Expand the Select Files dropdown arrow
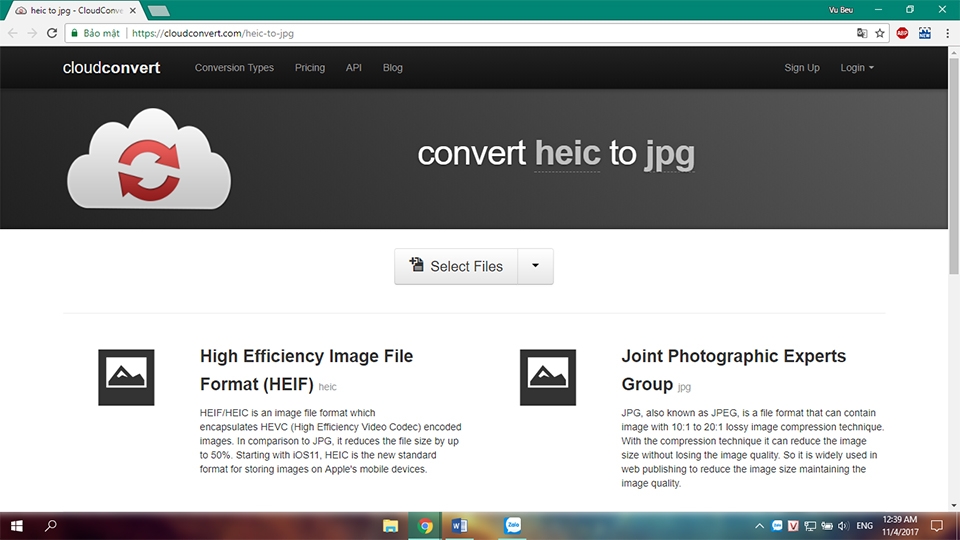Image resolution: width=960 pixels, height=540 pixels. [x=535, y=266]
